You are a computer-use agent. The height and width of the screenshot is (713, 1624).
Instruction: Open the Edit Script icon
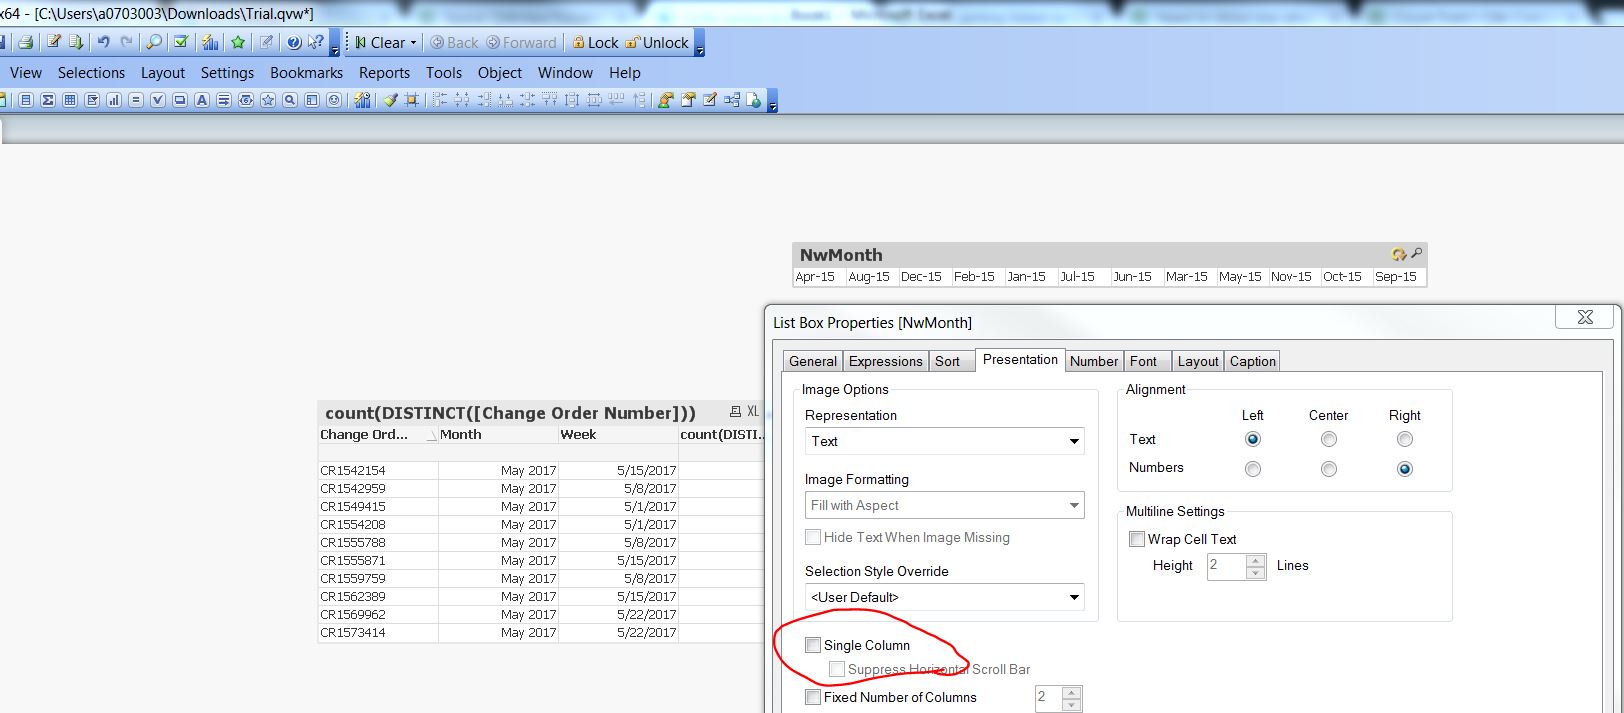[54, 42]
